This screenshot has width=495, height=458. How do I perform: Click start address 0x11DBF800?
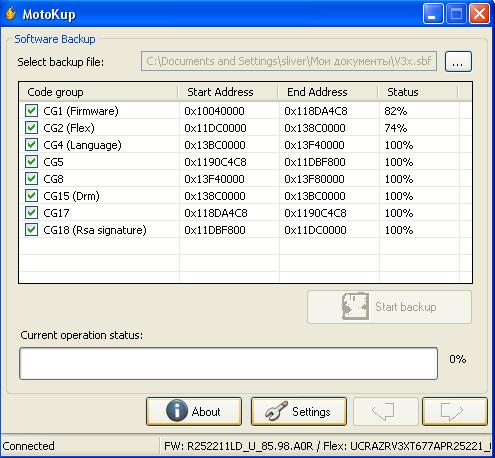(x=215, y=230)
